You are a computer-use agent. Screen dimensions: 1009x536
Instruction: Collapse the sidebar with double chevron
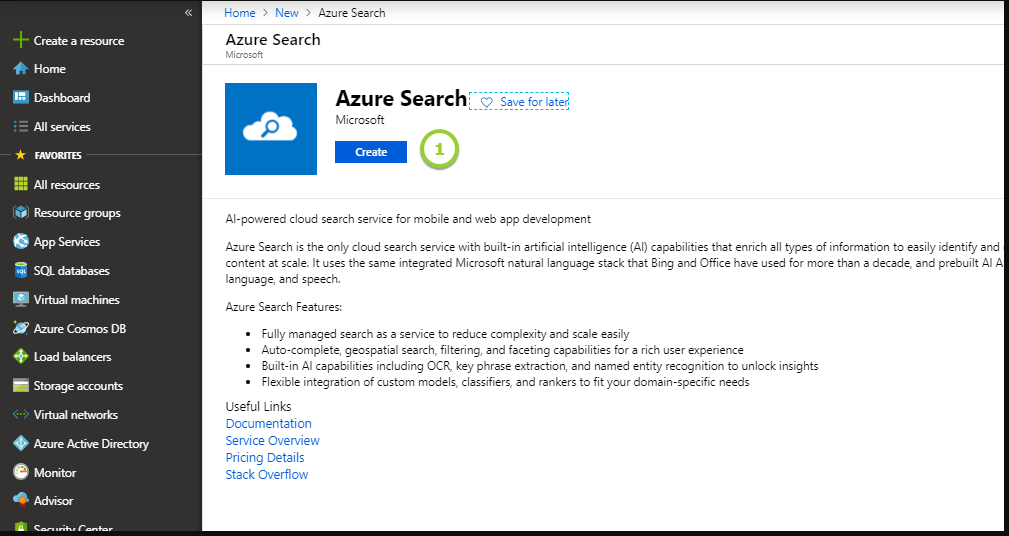188,12
